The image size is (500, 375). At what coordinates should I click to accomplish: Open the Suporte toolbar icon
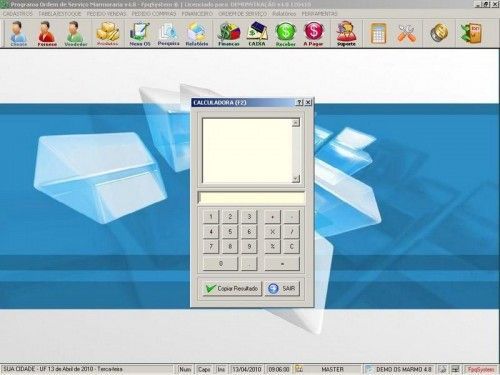[x=346, y=33]
